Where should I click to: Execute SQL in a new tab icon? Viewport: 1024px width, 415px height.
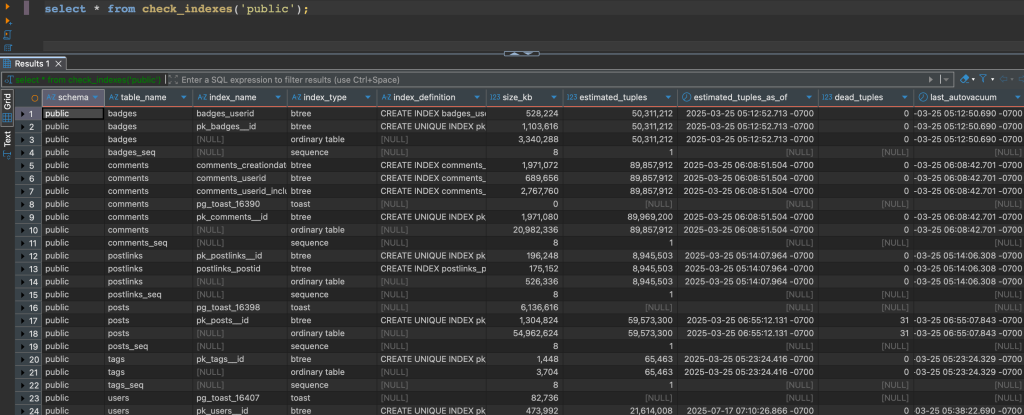tap(8, 21)
